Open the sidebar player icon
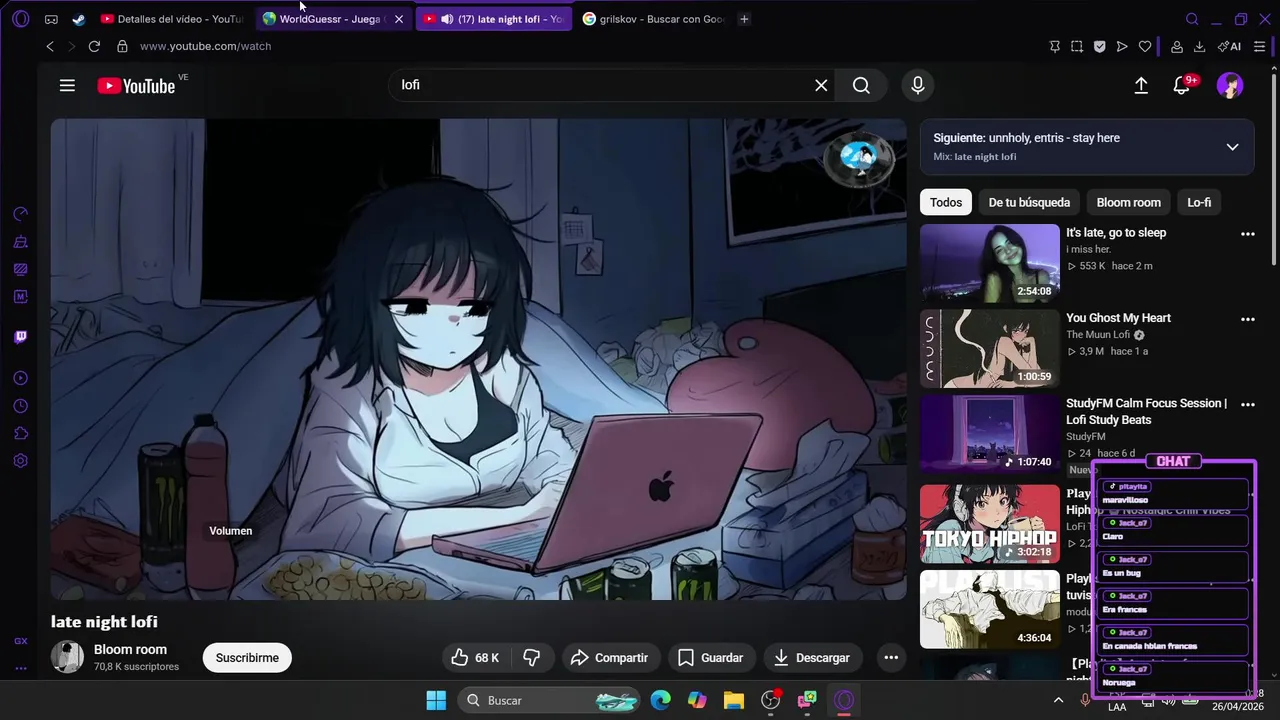 tap(20, 378)
